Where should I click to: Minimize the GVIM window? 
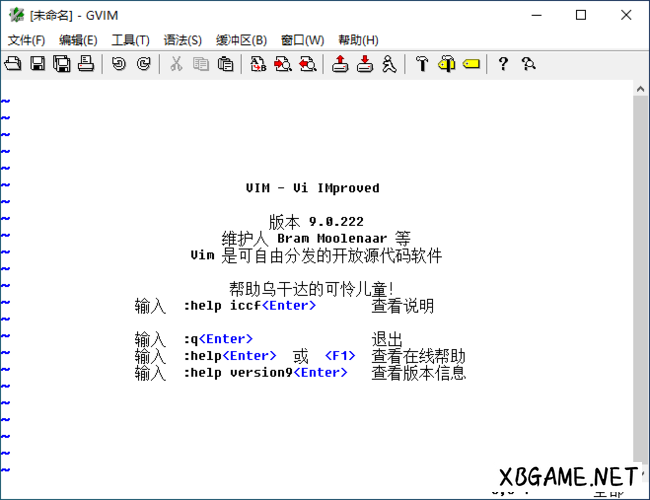pyautogui.click(x=537, y=15)
